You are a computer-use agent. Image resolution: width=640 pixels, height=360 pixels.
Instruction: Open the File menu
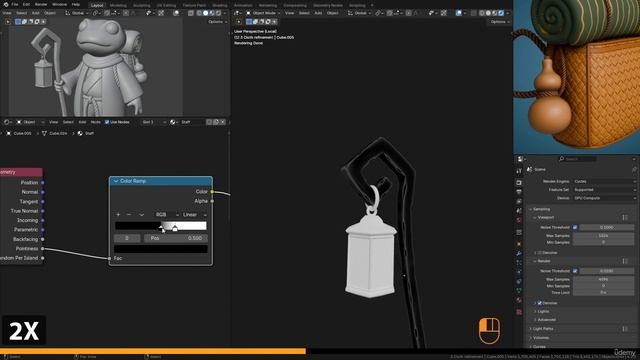pyautogui.click(x=15, y=4)
